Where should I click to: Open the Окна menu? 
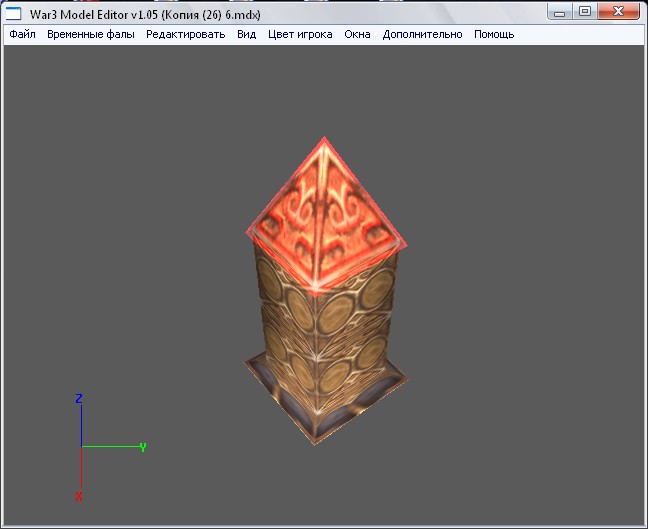click(x=357, y=34)
